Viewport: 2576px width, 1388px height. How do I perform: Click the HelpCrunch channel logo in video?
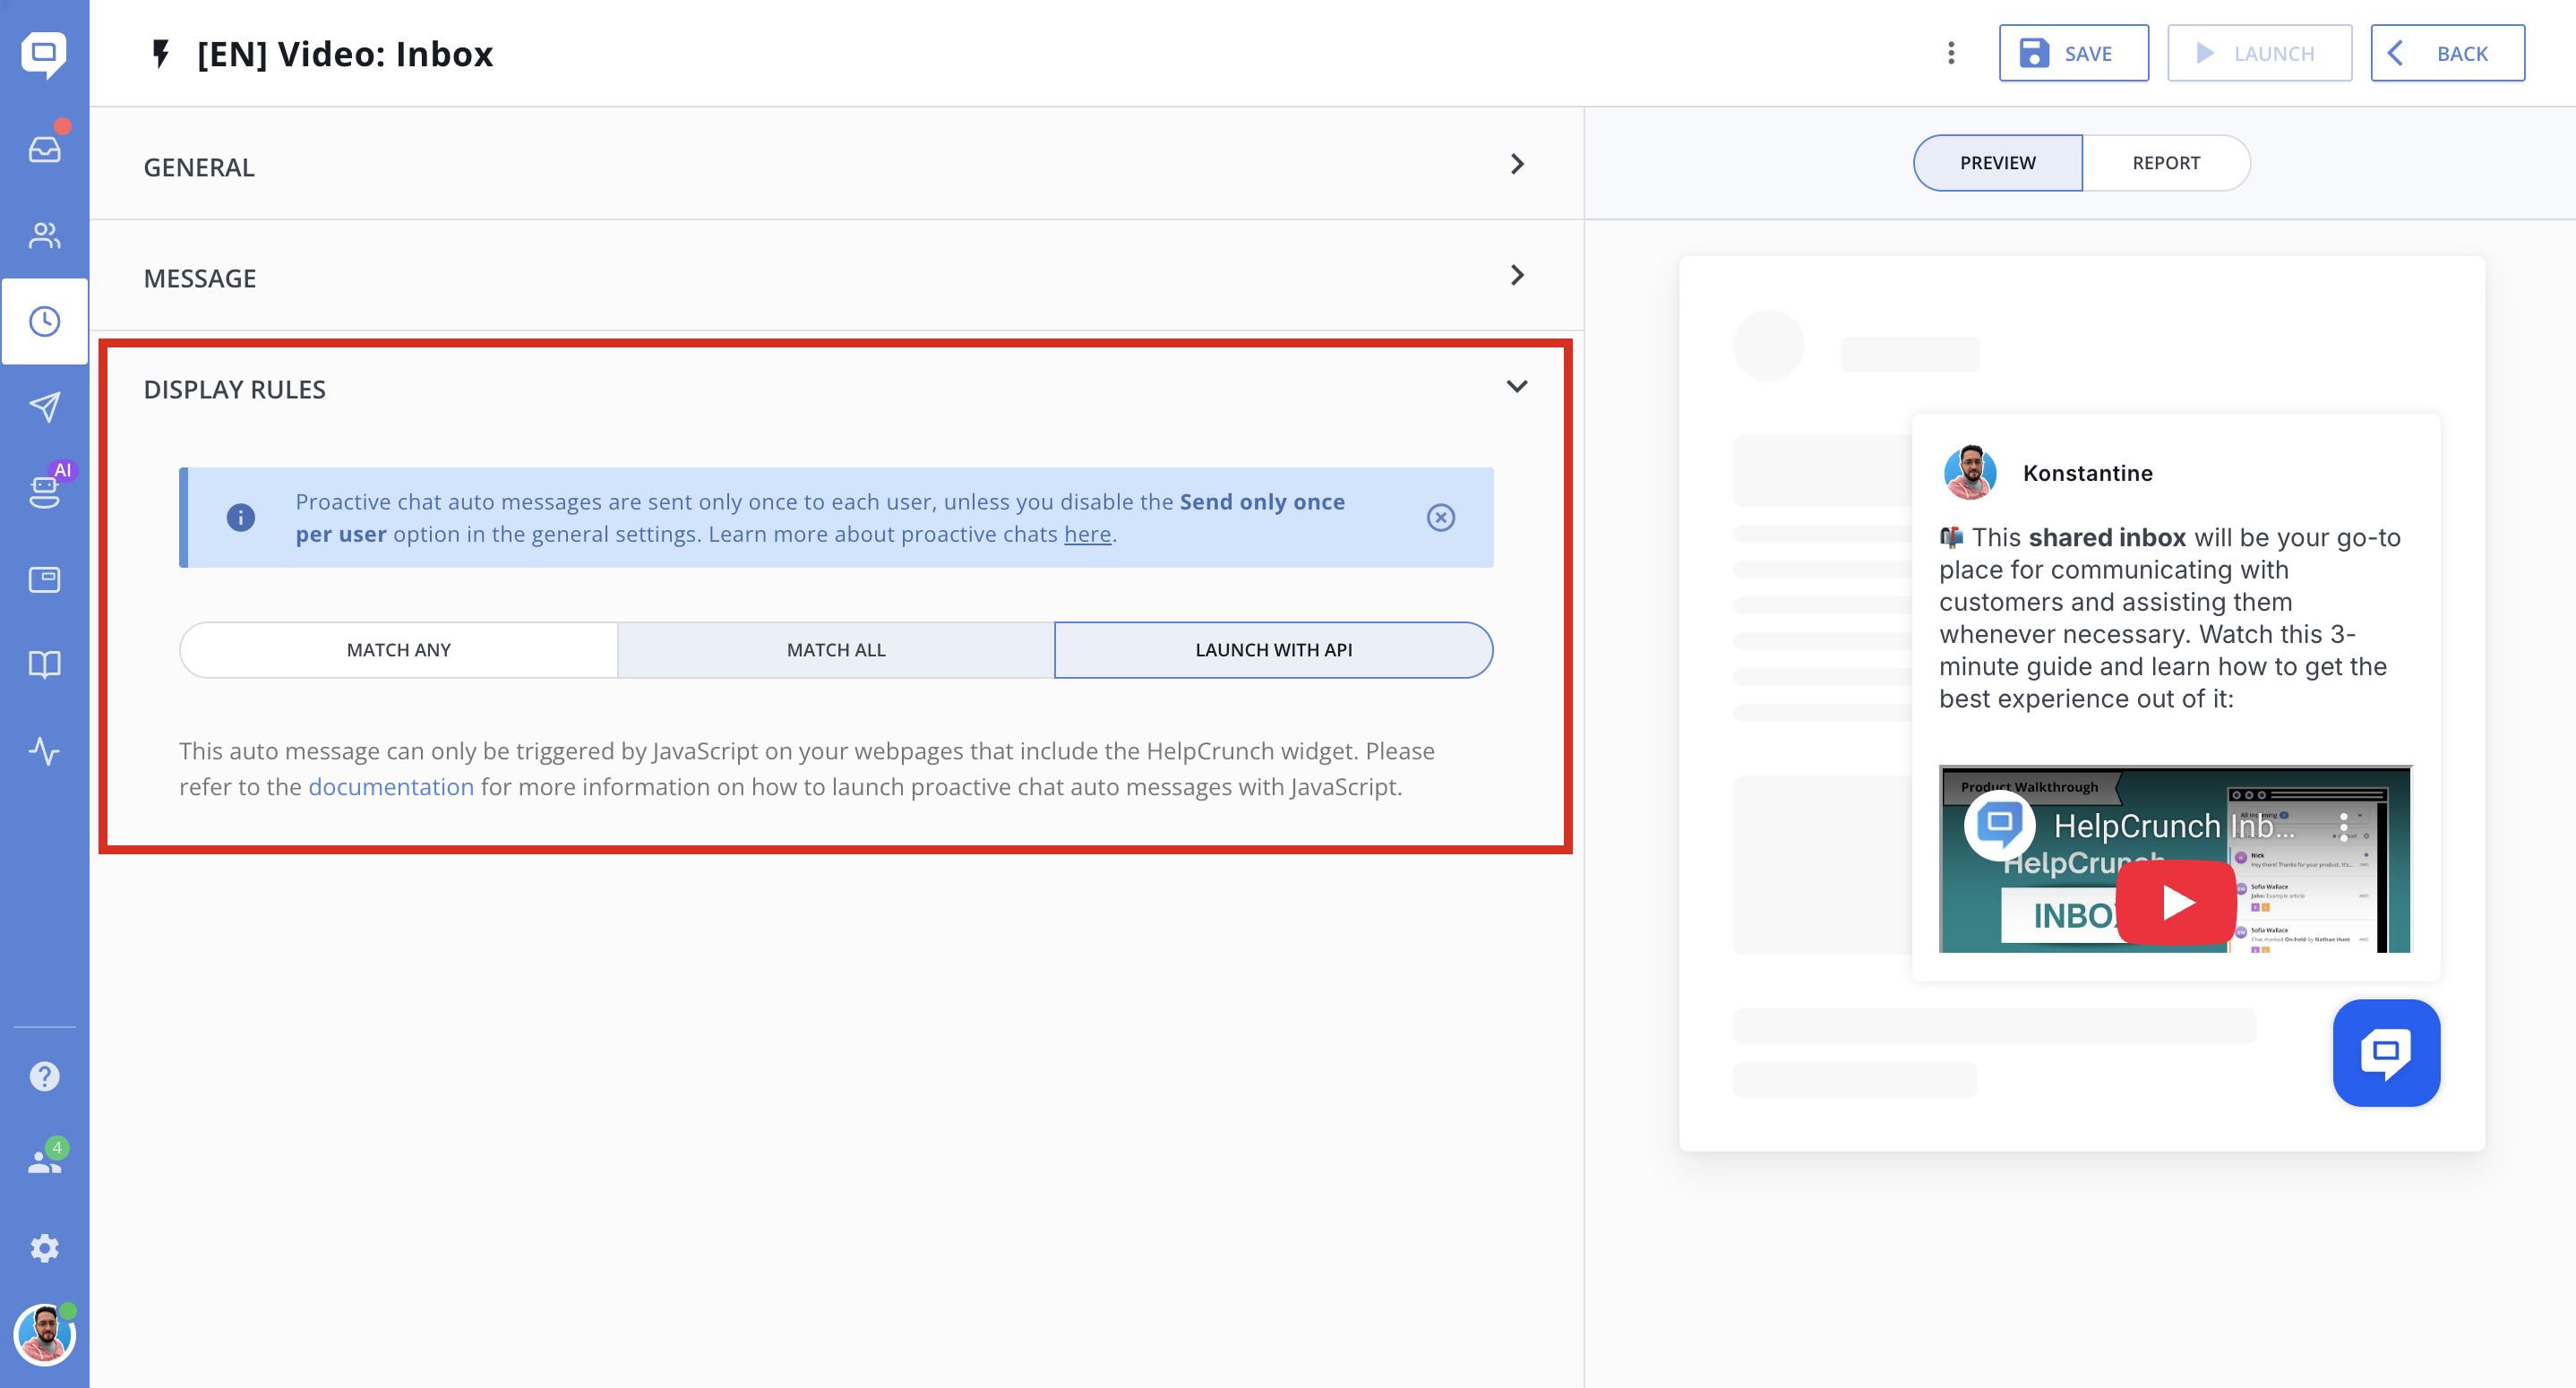coord(1999,824)
